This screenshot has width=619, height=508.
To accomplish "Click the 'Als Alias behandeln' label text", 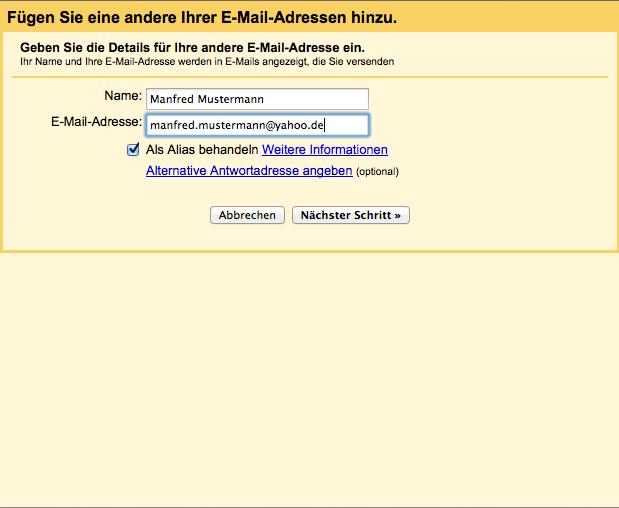I will coord(202,150).
